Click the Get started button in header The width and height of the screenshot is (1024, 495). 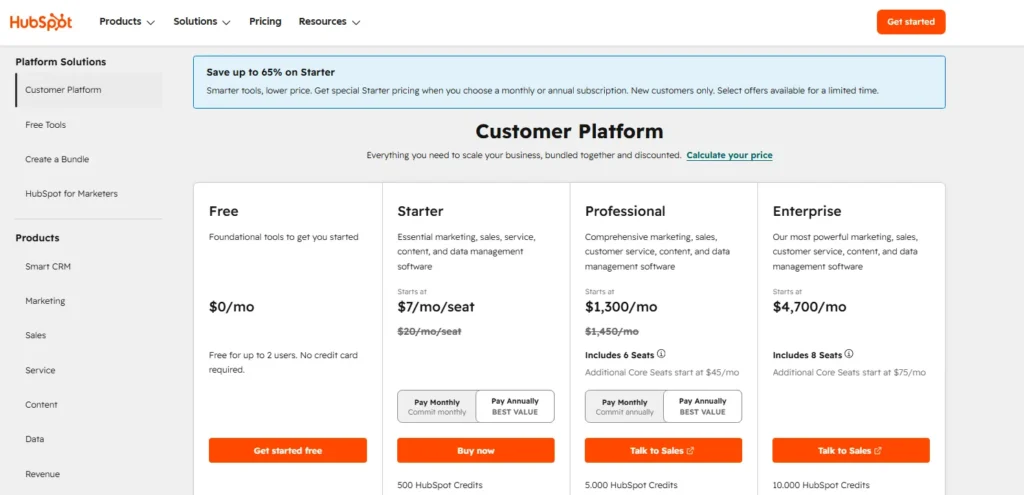[910, 22]
